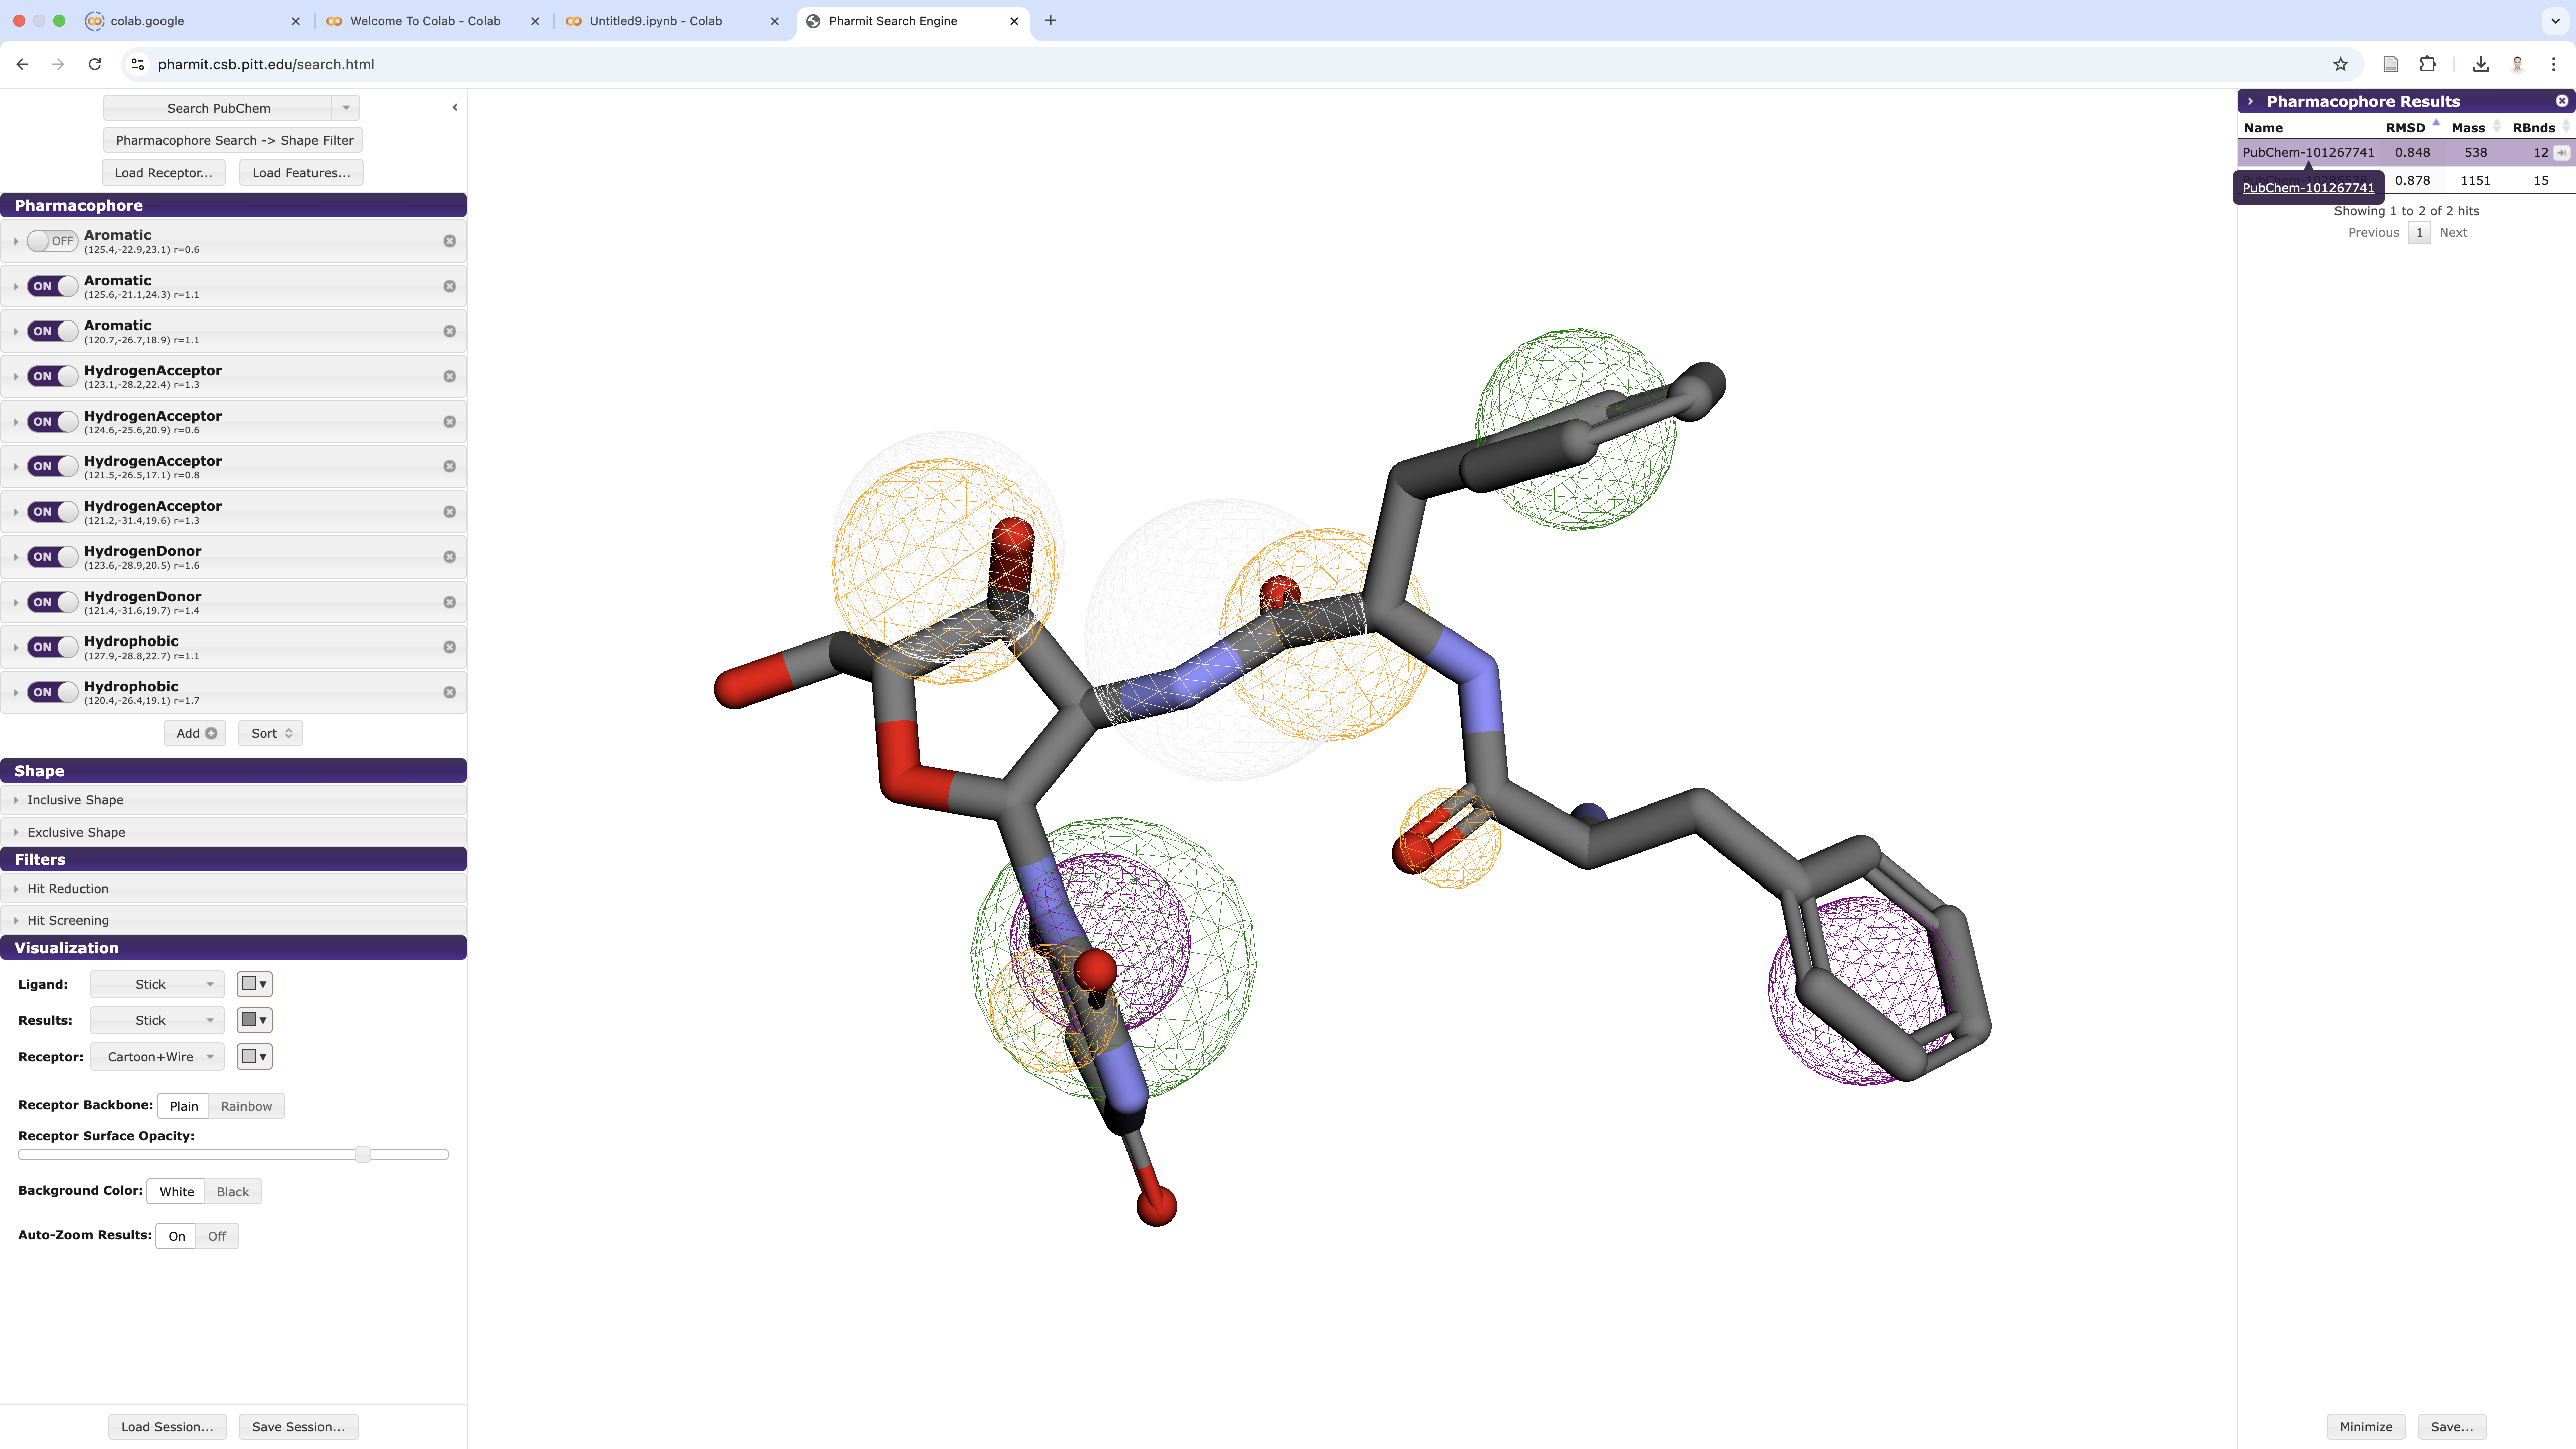This screenshot has height=1449, width=2576.
Task: Open the PubChem-101267741 link
Action: [x=2308, y=188]
